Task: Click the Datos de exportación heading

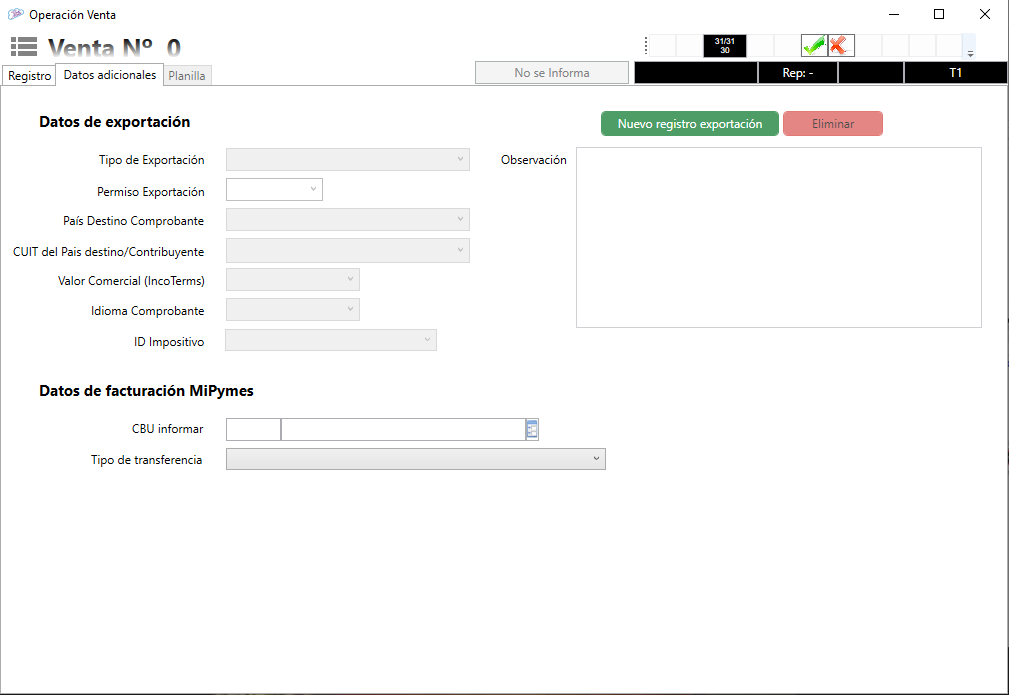Action: tap(115, 122)
